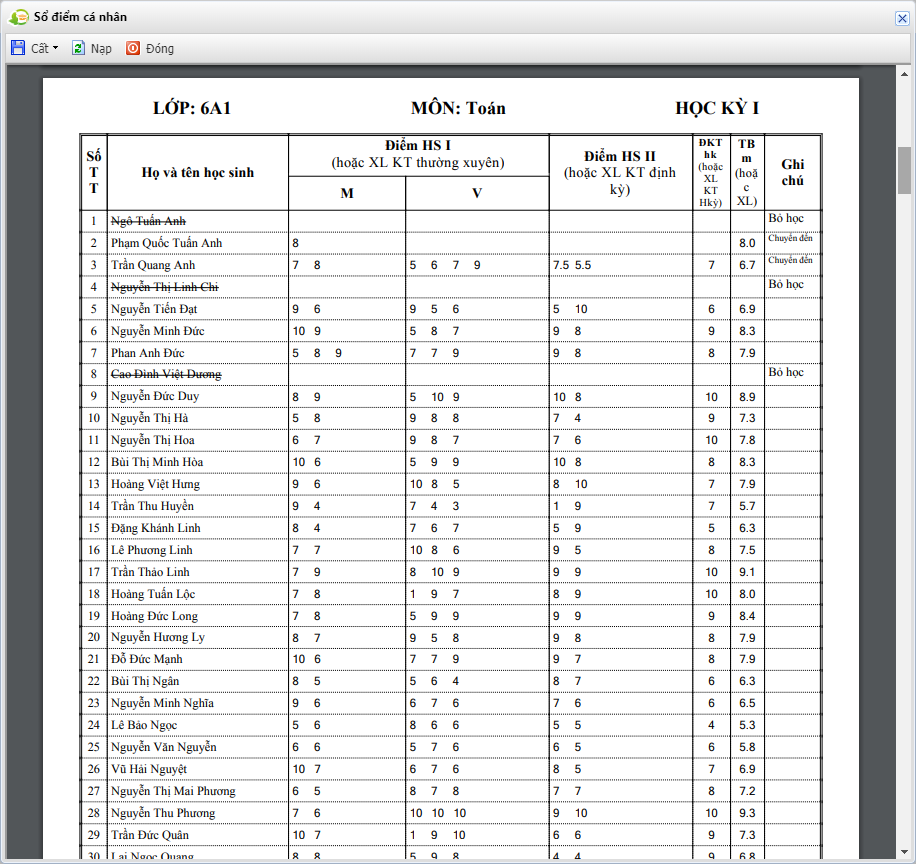Click the struck-through name Ngô Tuấn Anh
Image resolution: width=916 pixels, height=864 pixels.
pos(148,221)
